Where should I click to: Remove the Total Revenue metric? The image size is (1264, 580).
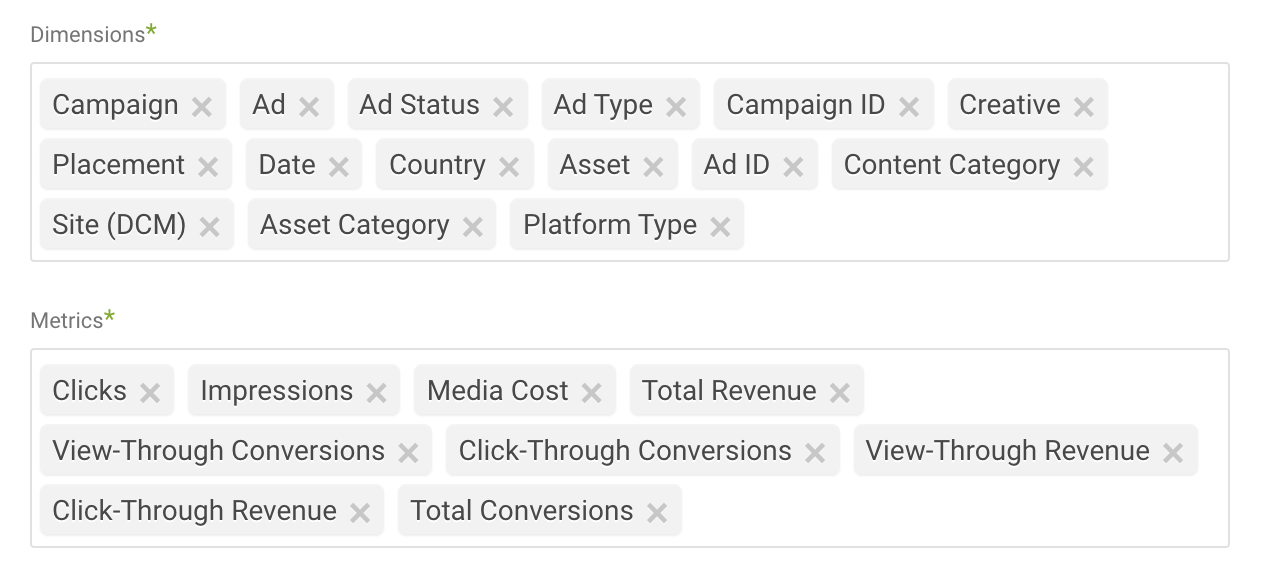(840, 393)
